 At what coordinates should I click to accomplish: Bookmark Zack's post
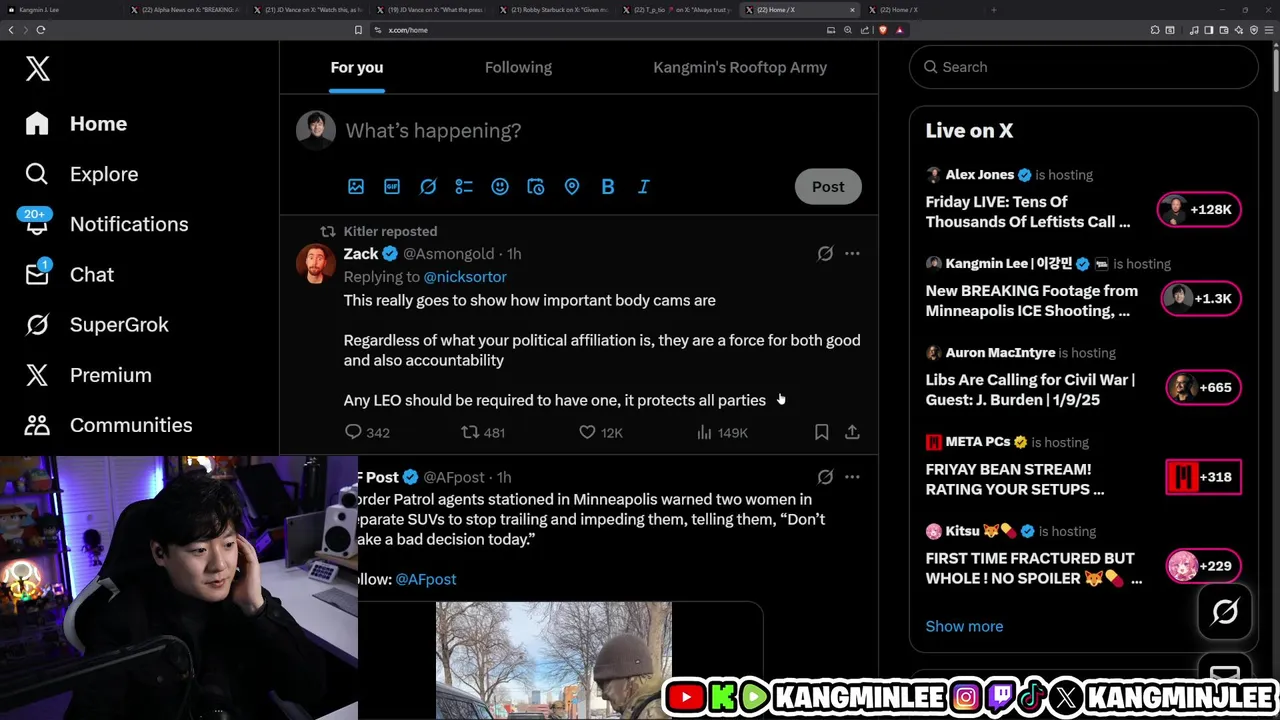tap(821, 432)
